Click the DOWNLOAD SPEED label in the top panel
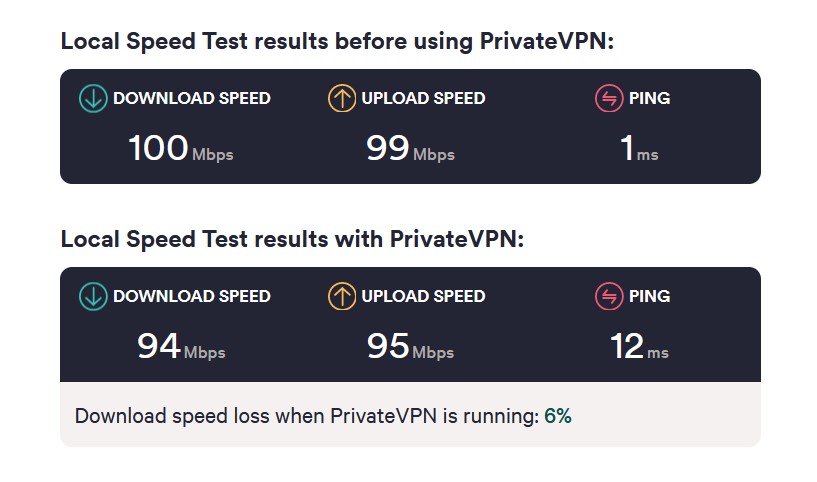 click(192, 98)
